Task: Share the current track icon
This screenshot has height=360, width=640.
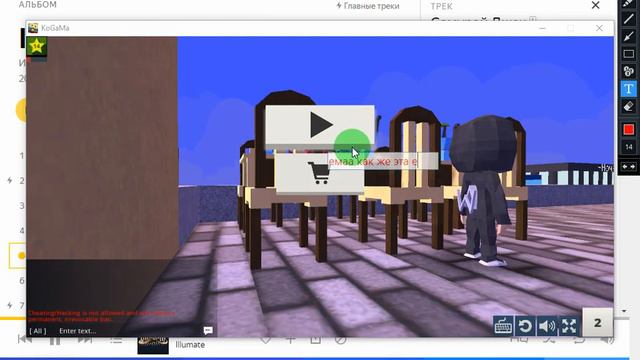Action: (316, 340)
